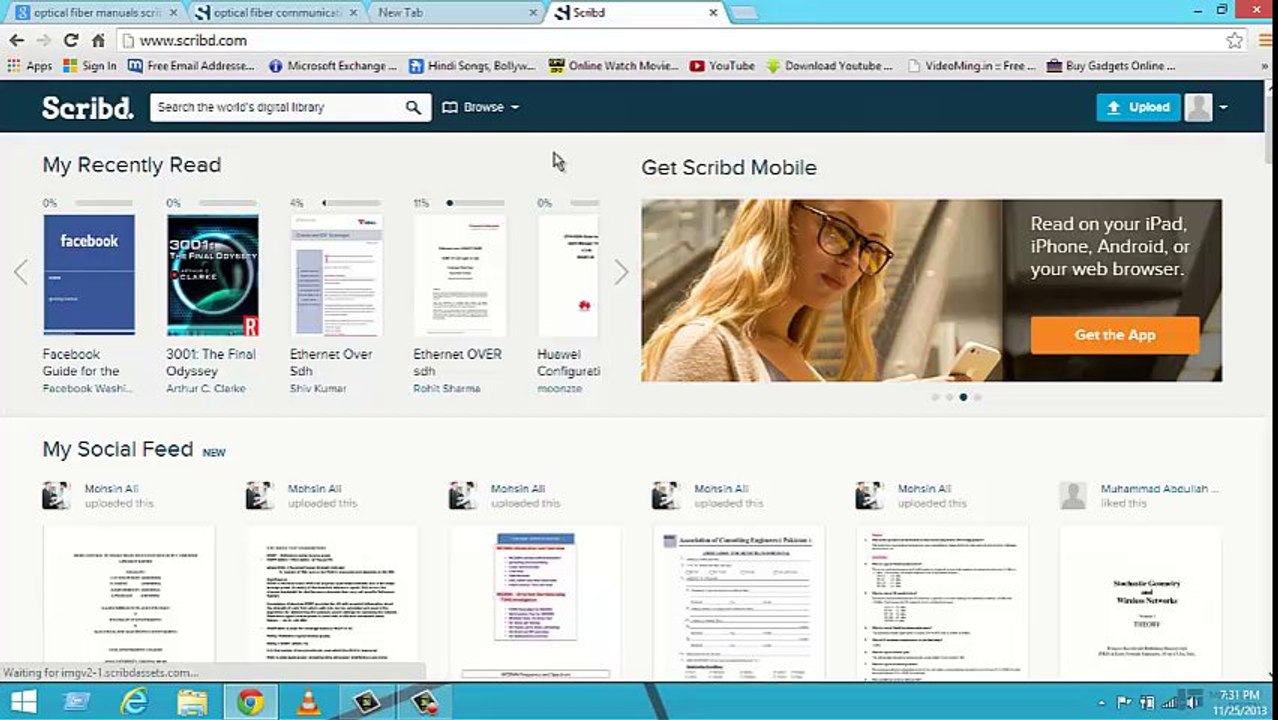Click the Ethernet Over Sdh 4% progress bar
Screen dimensions: 1278x720
351,203
